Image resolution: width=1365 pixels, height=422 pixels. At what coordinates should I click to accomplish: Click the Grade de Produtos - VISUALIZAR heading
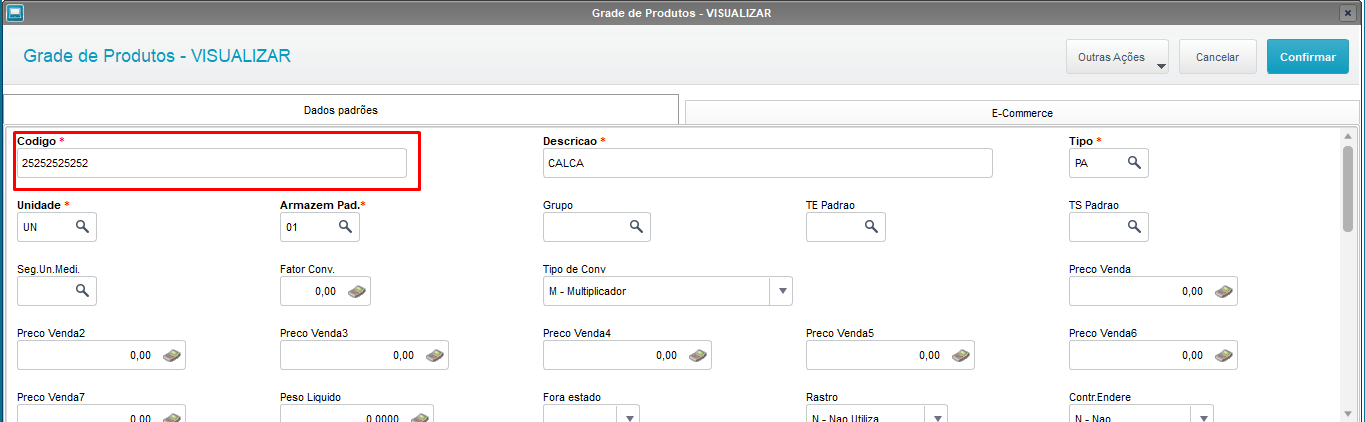tap(157, 56)
